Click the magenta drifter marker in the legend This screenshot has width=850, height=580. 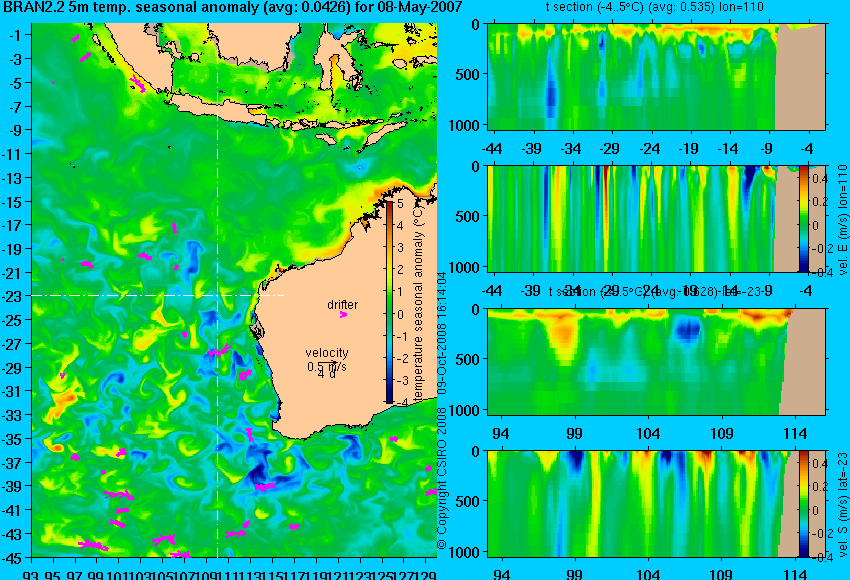point(343,314)
